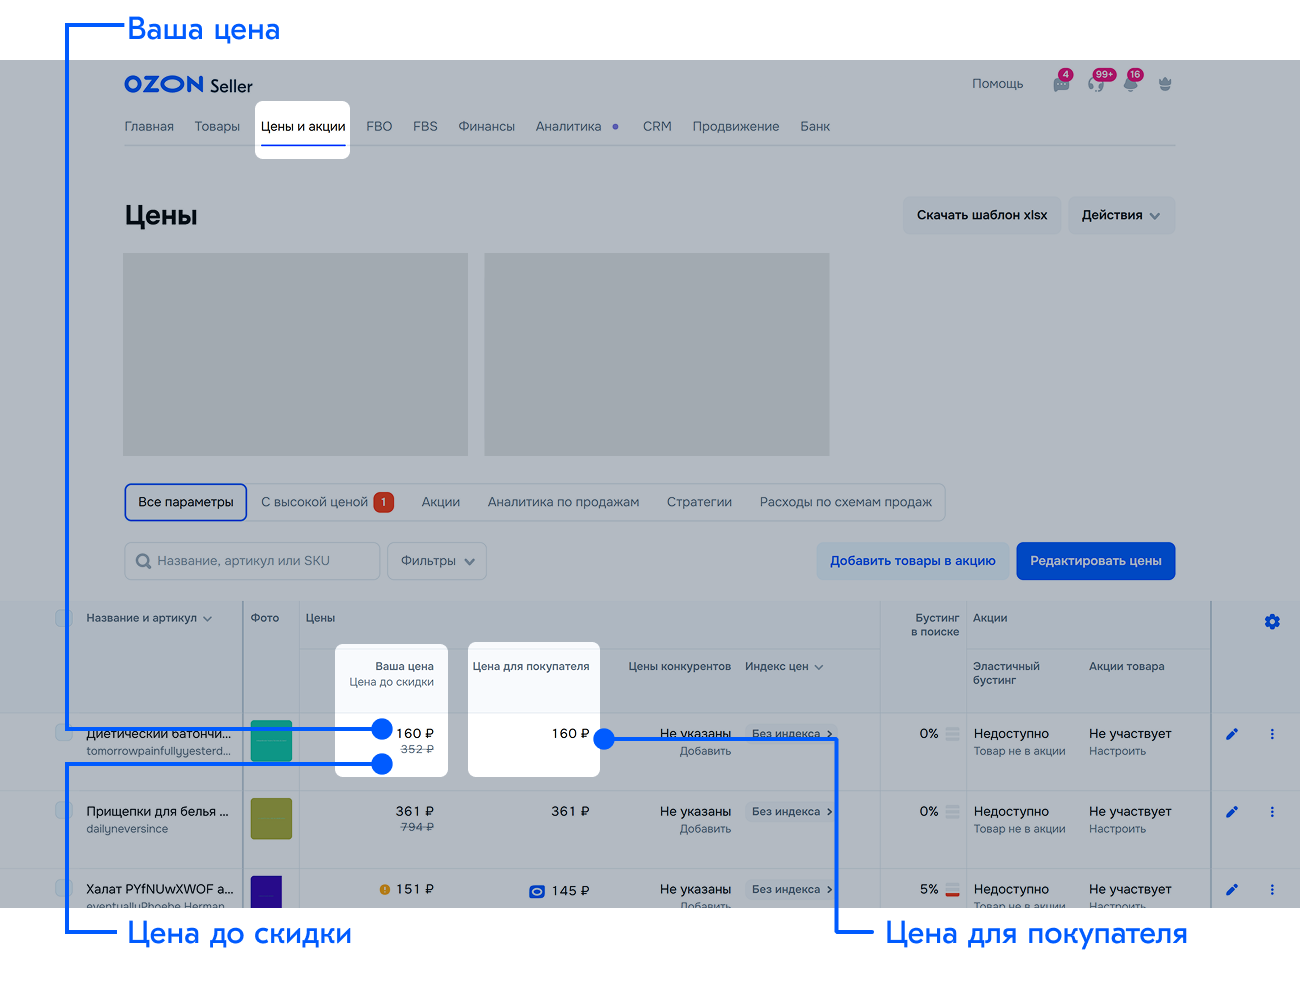Expand the Индекс цен column dropdown
Image resolution: width=1300 pixels, height=984 pixels.
(x=784, y=667)
